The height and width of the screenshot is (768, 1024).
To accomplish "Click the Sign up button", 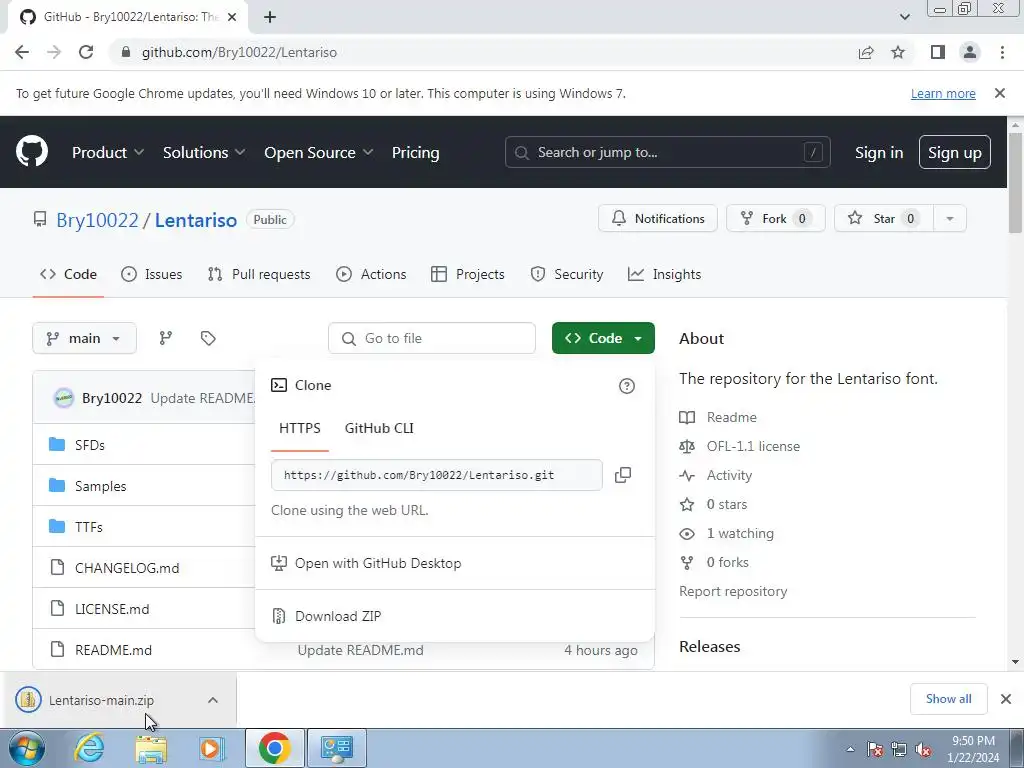I will click(955, 152).
